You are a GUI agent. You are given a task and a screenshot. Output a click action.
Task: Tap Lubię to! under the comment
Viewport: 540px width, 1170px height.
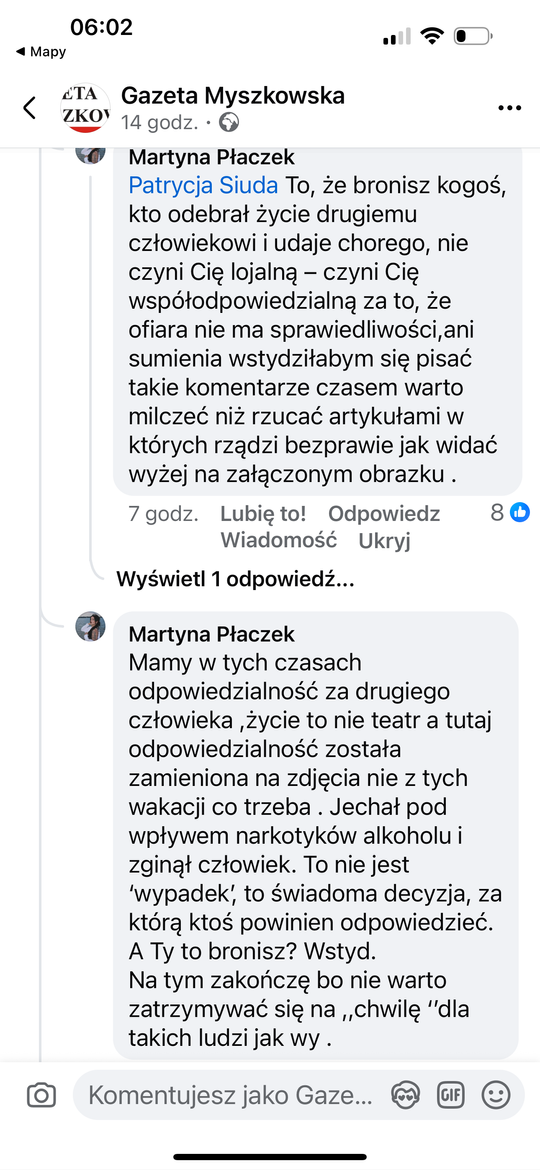coord(263,513)
